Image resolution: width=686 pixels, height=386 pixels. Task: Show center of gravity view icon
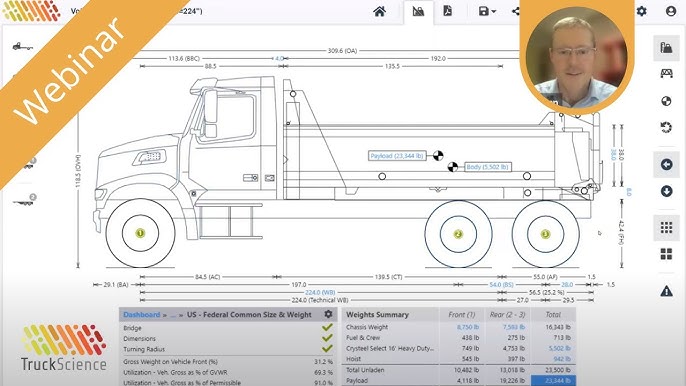pyautogui.click(x=666, y=101)
